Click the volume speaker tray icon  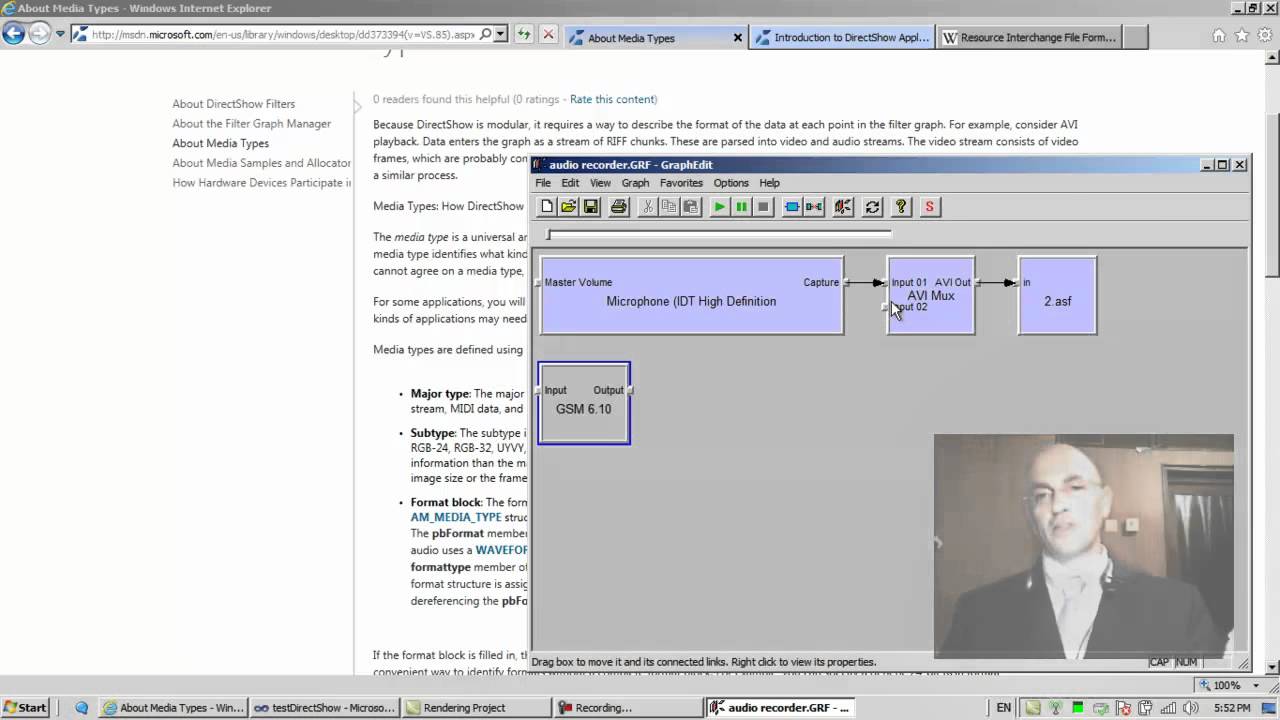[x=1190, y=707]
